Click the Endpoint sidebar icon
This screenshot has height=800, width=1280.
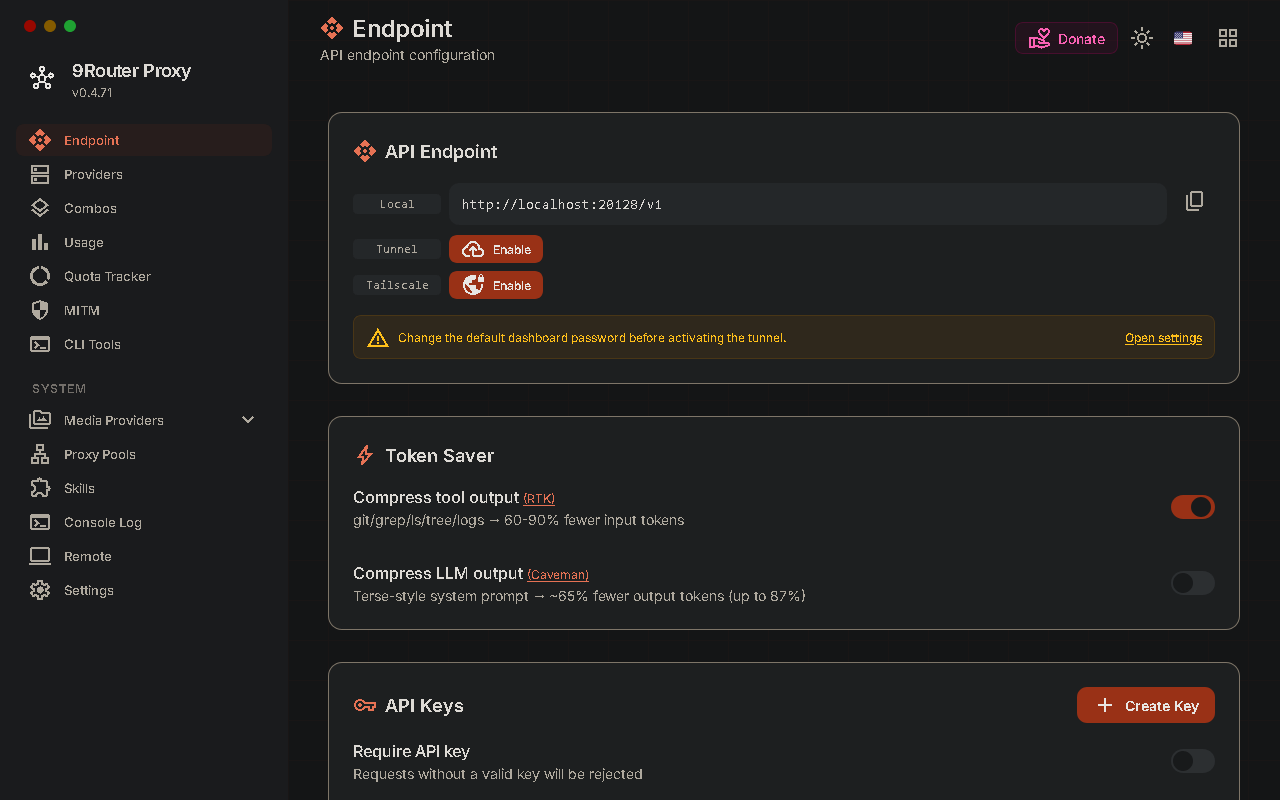40,140
